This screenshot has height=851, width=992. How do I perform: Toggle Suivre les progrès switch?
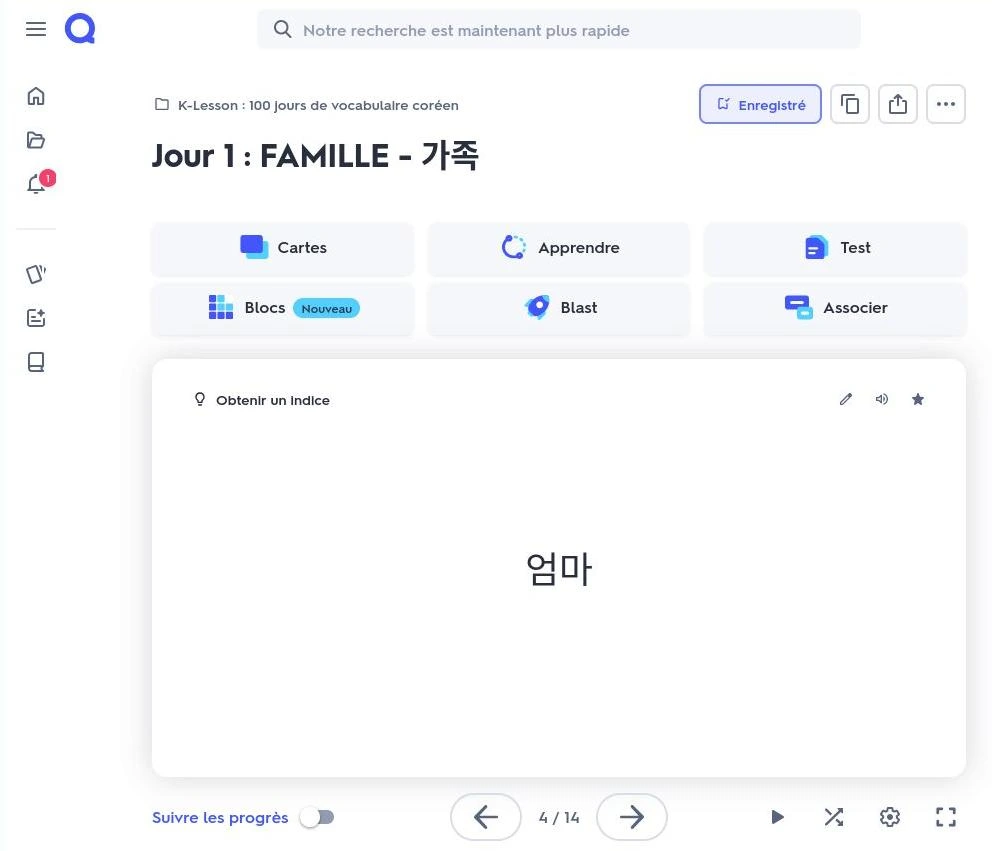(318, 817)
